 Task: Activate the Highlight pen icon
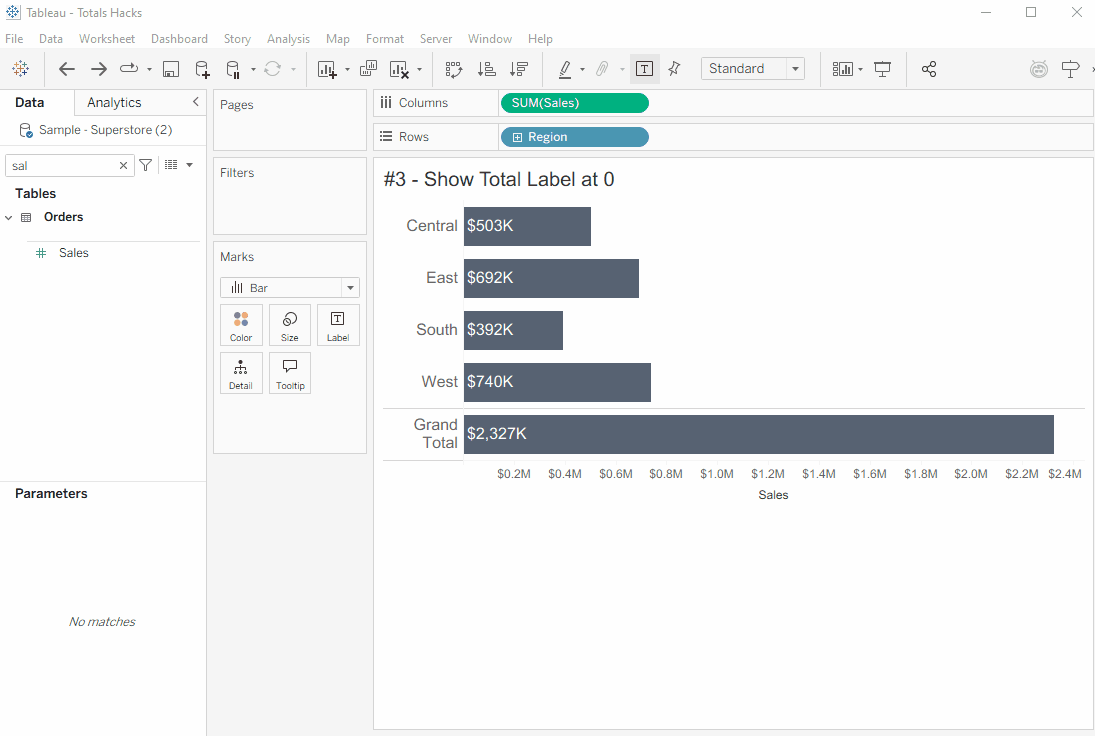point(565,69)
